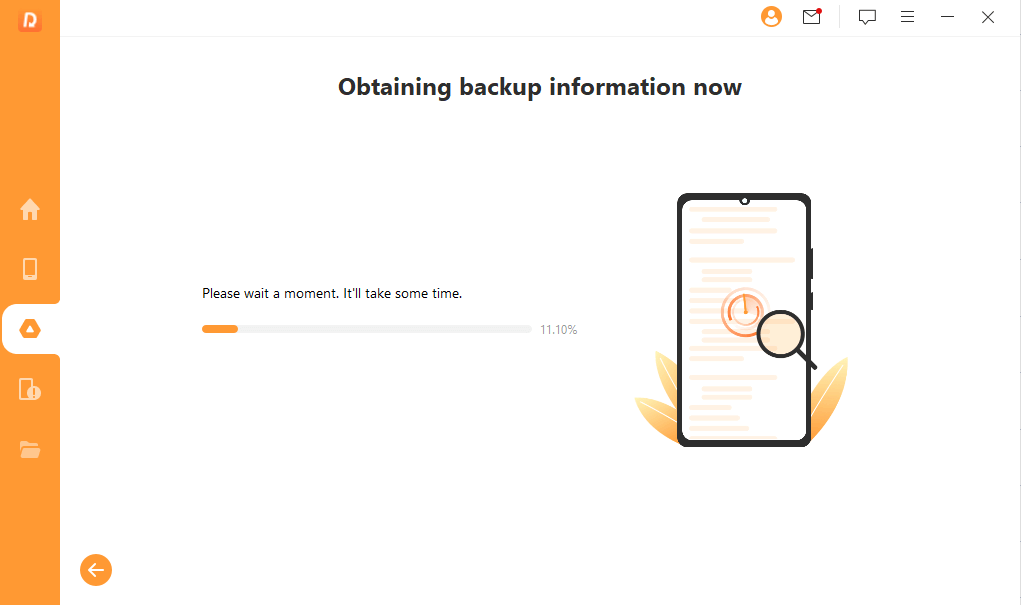Viewport: 1021px width, 605px height.
Task: Click the orange clock symbol in phone illustration
Action: click(742, 310)
